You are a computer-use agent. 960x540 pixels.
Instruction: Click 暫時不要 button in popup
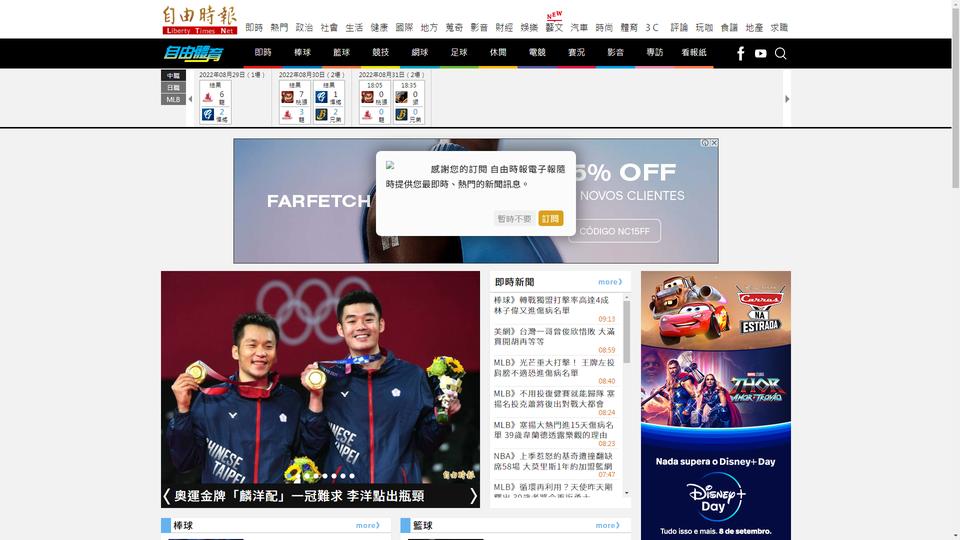tap(514, 219)
